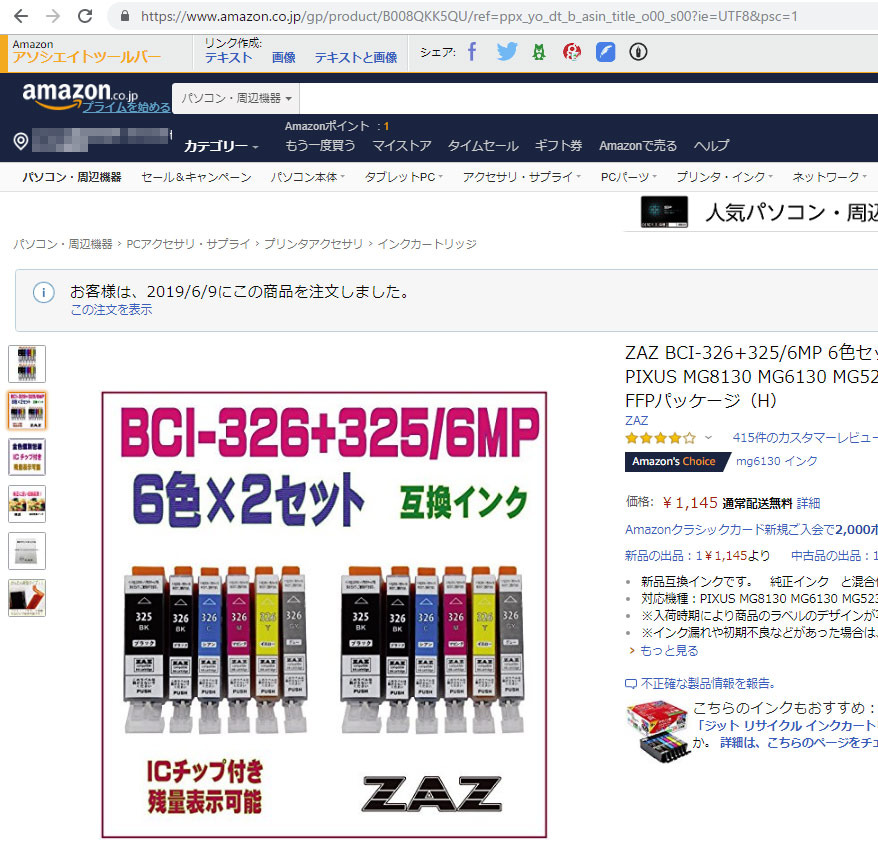The height and width of the screenshot is (857, 878).
Task: Open マイストア in the navigation bar
Action: pyautogui.click(x=401, y=146)
